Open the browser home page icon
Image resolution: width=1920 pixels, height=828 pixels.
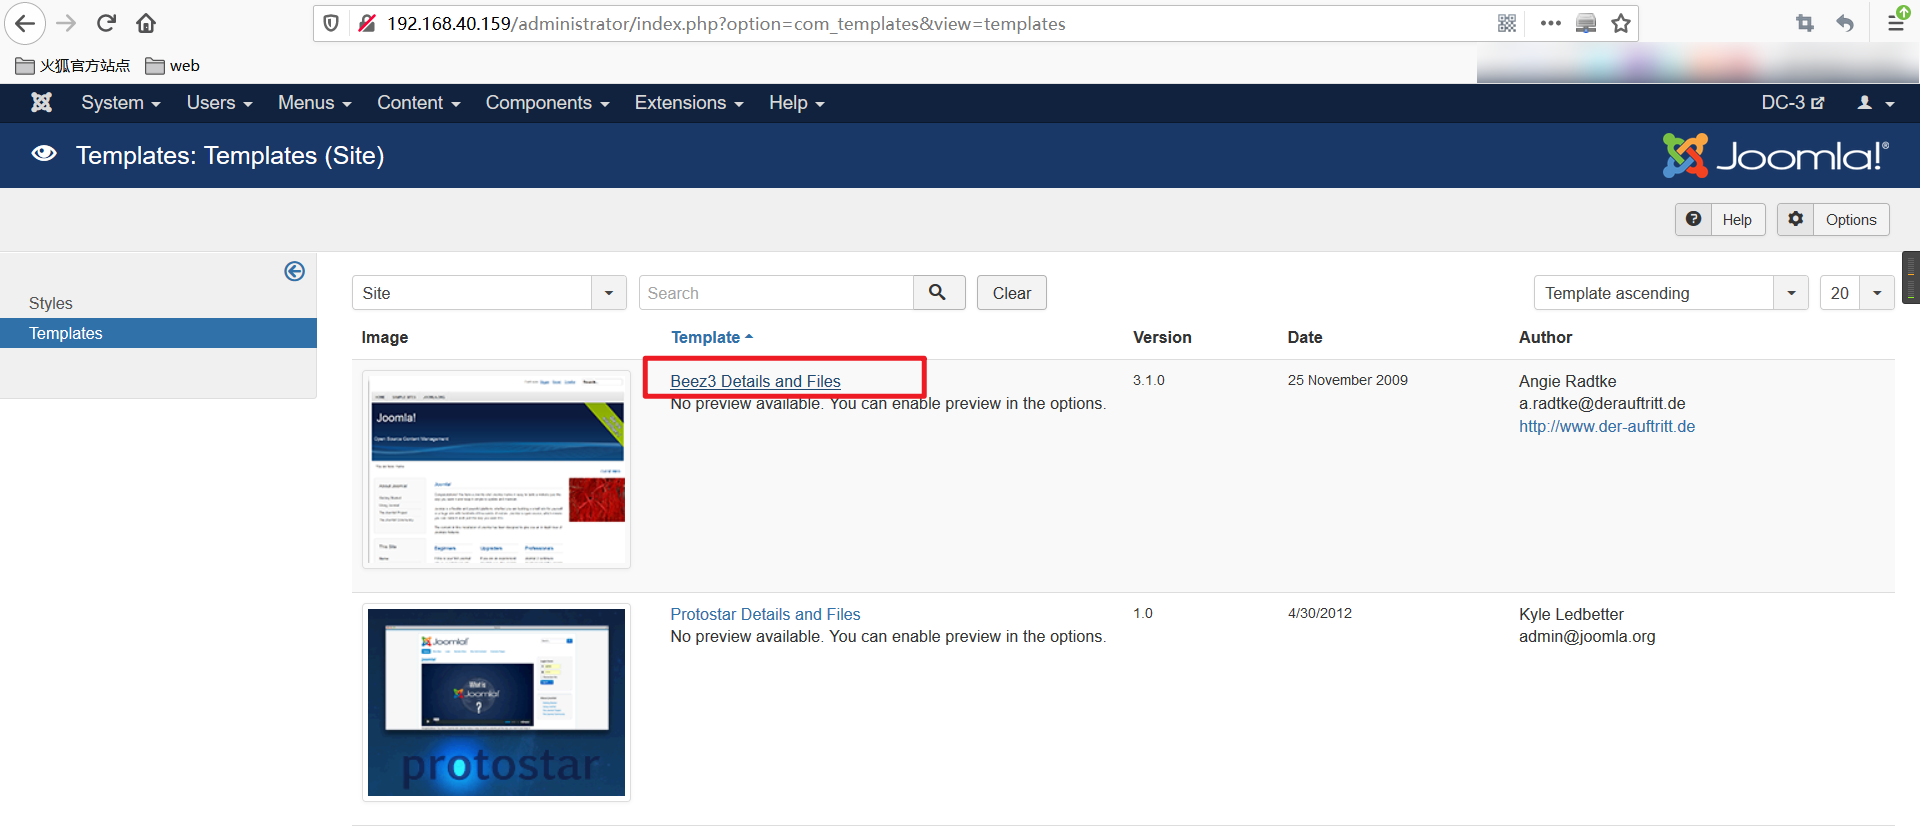point(146,23)
